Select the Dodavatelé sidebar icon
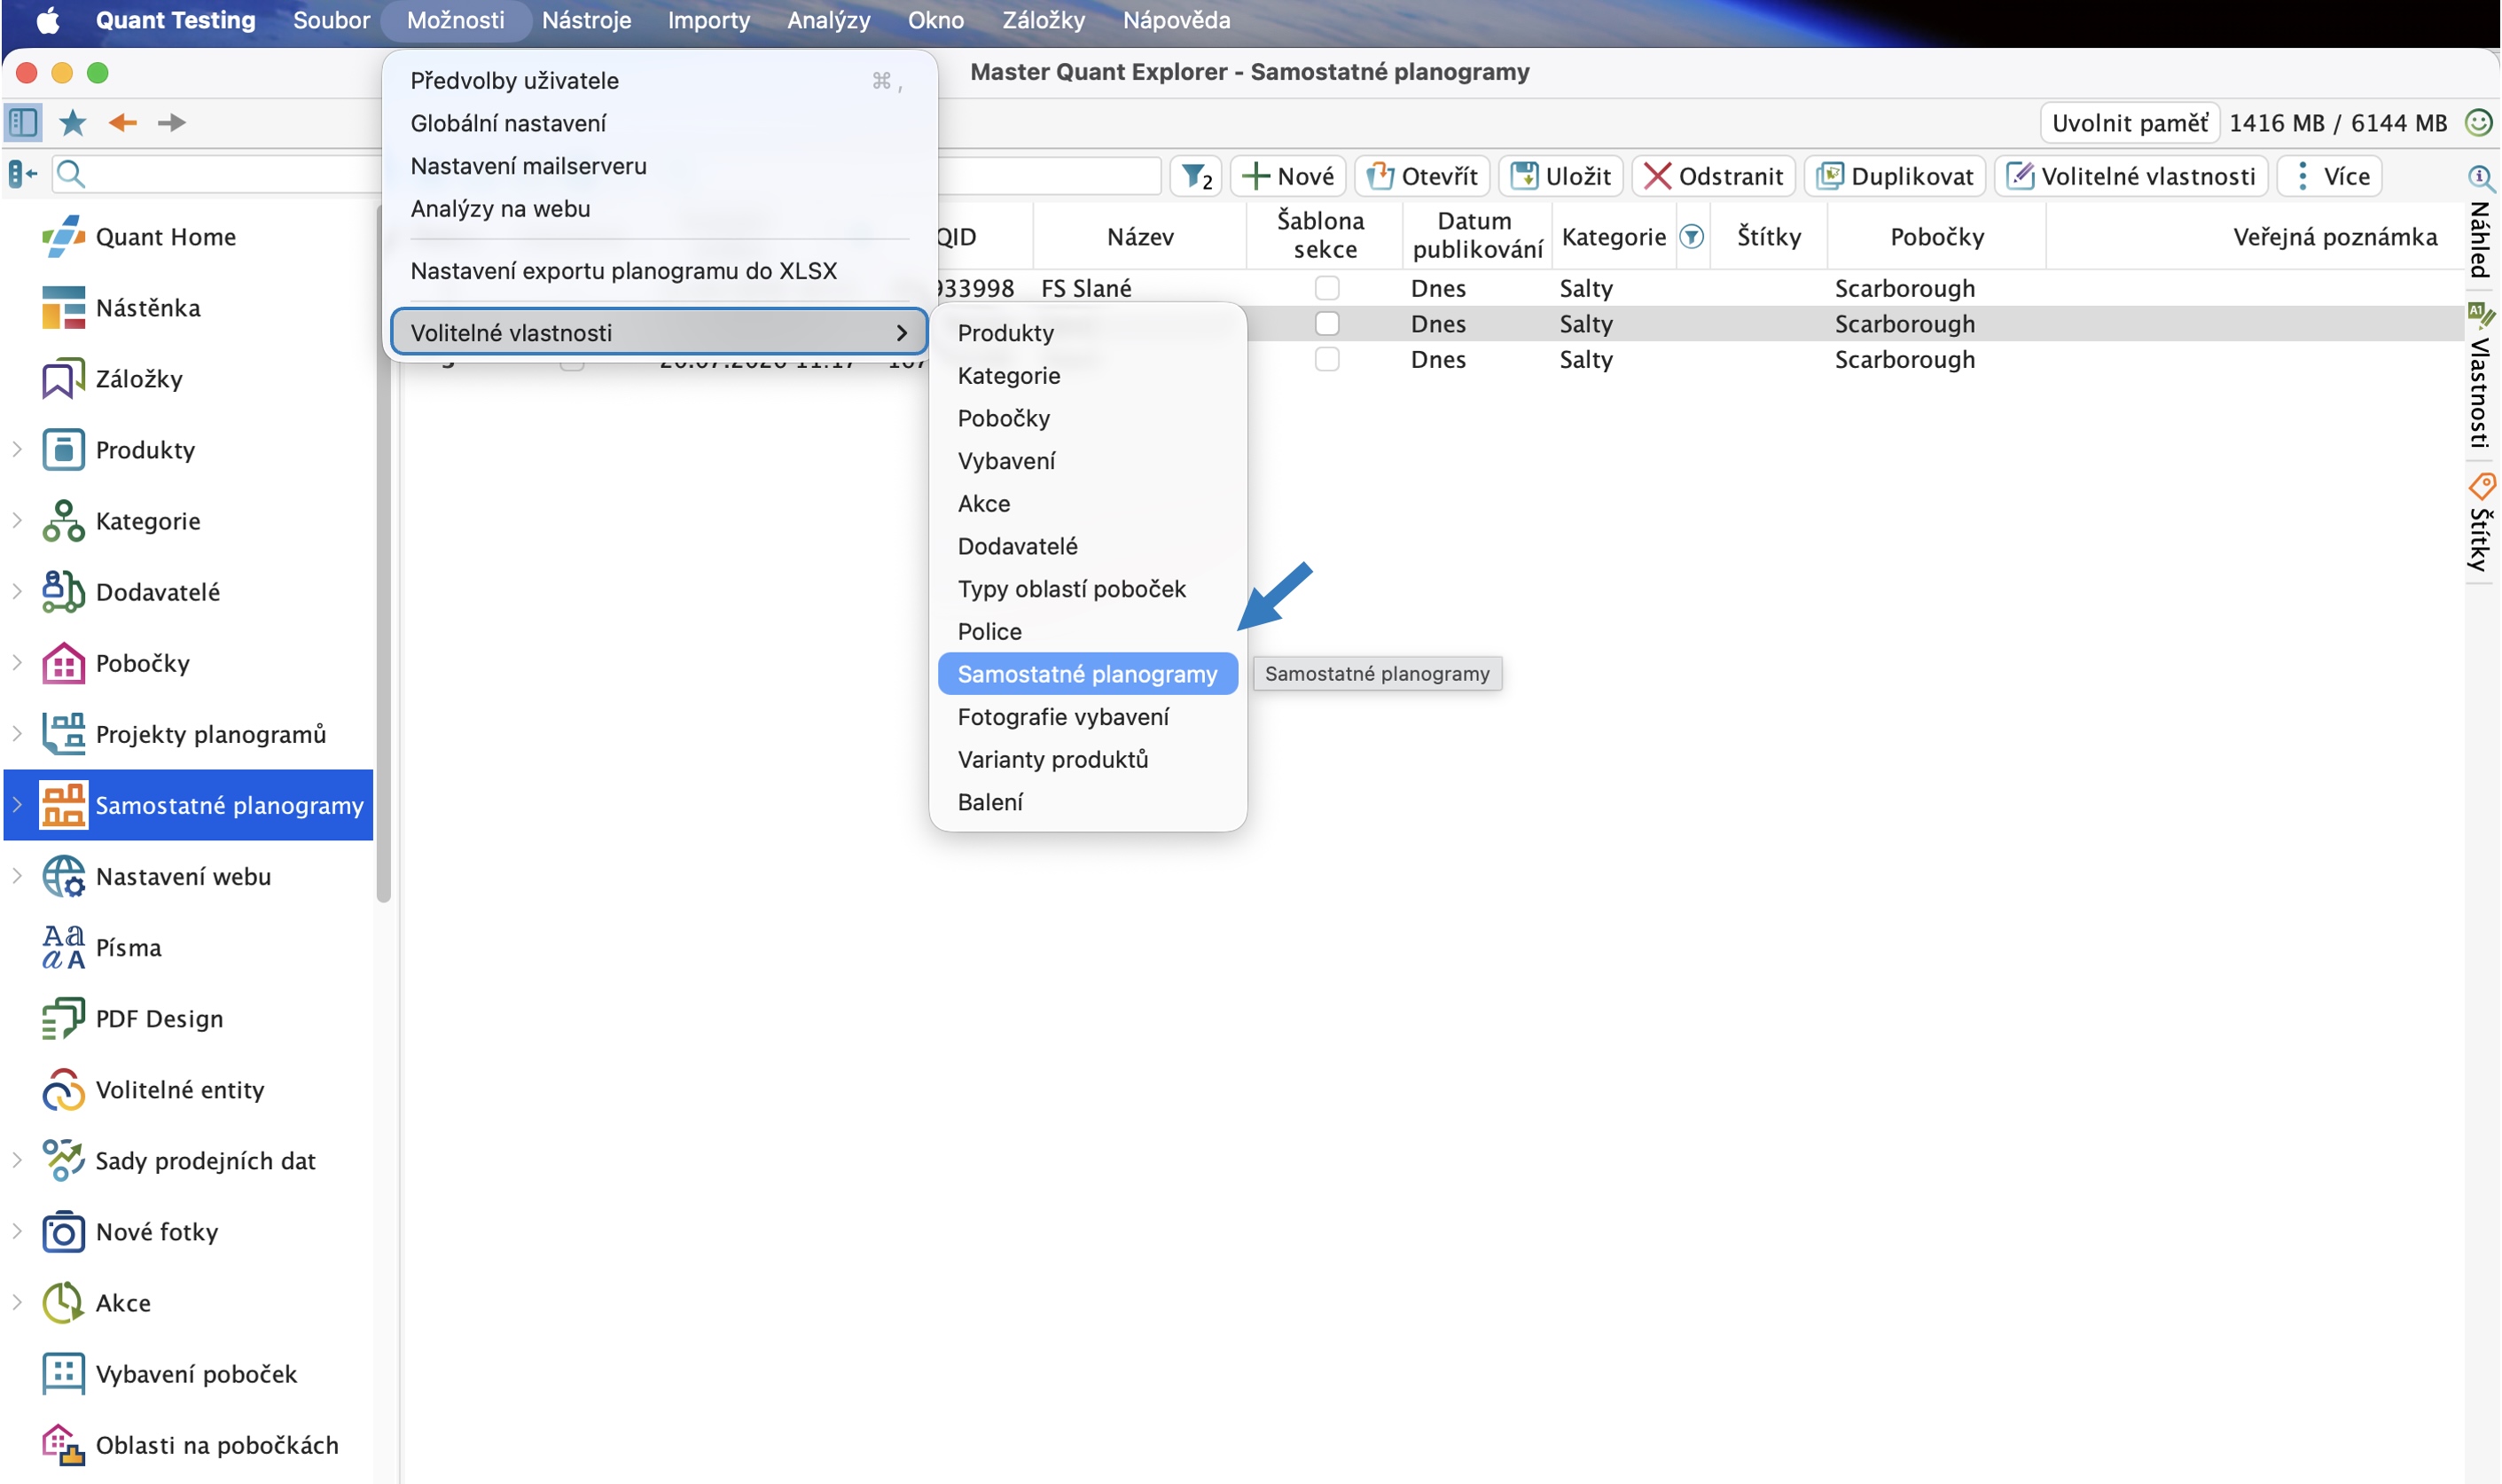 [63, 592]
